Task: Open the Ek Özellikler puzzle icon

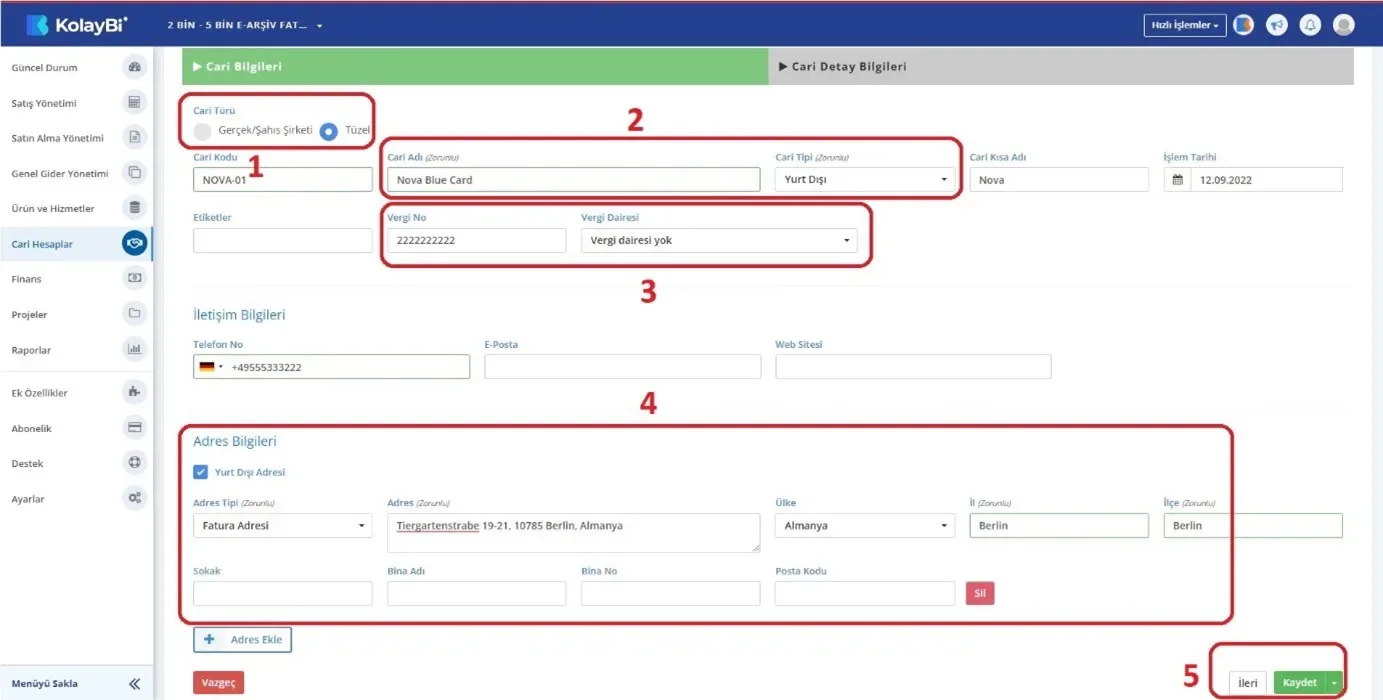Action: (x=135, y=392)
